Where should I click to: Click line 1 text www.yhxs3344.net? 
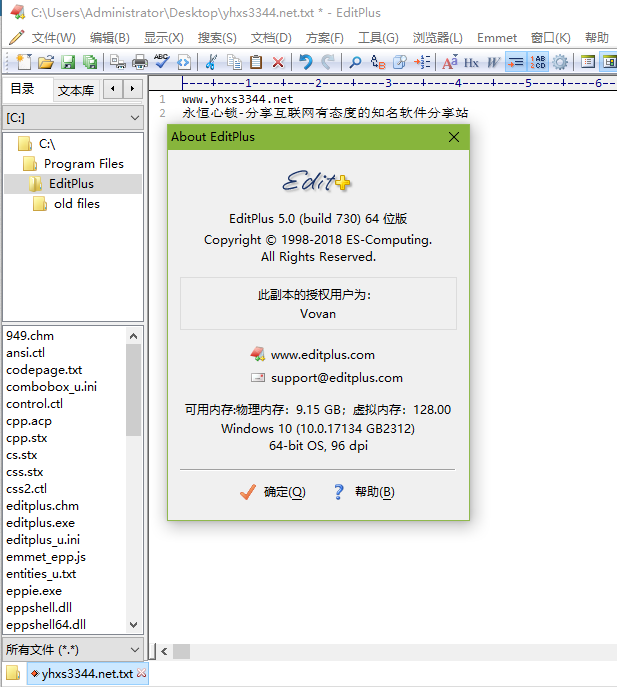pos(238,99)
